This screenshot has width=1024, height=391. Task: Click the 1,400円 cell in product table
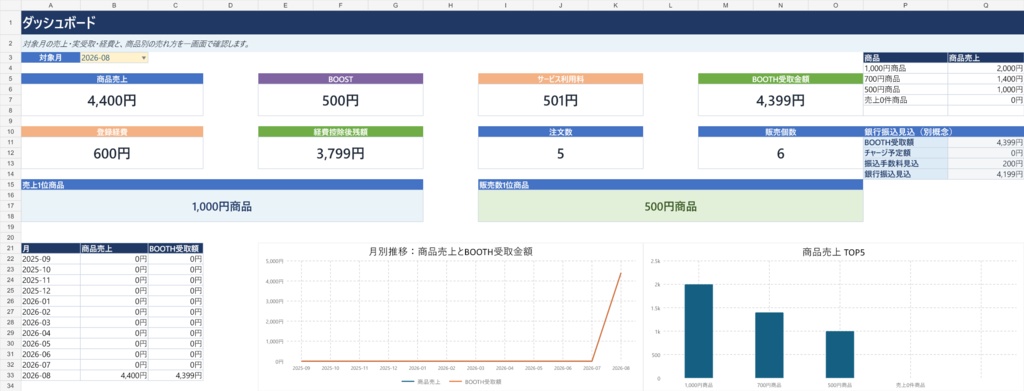(985, 78)
